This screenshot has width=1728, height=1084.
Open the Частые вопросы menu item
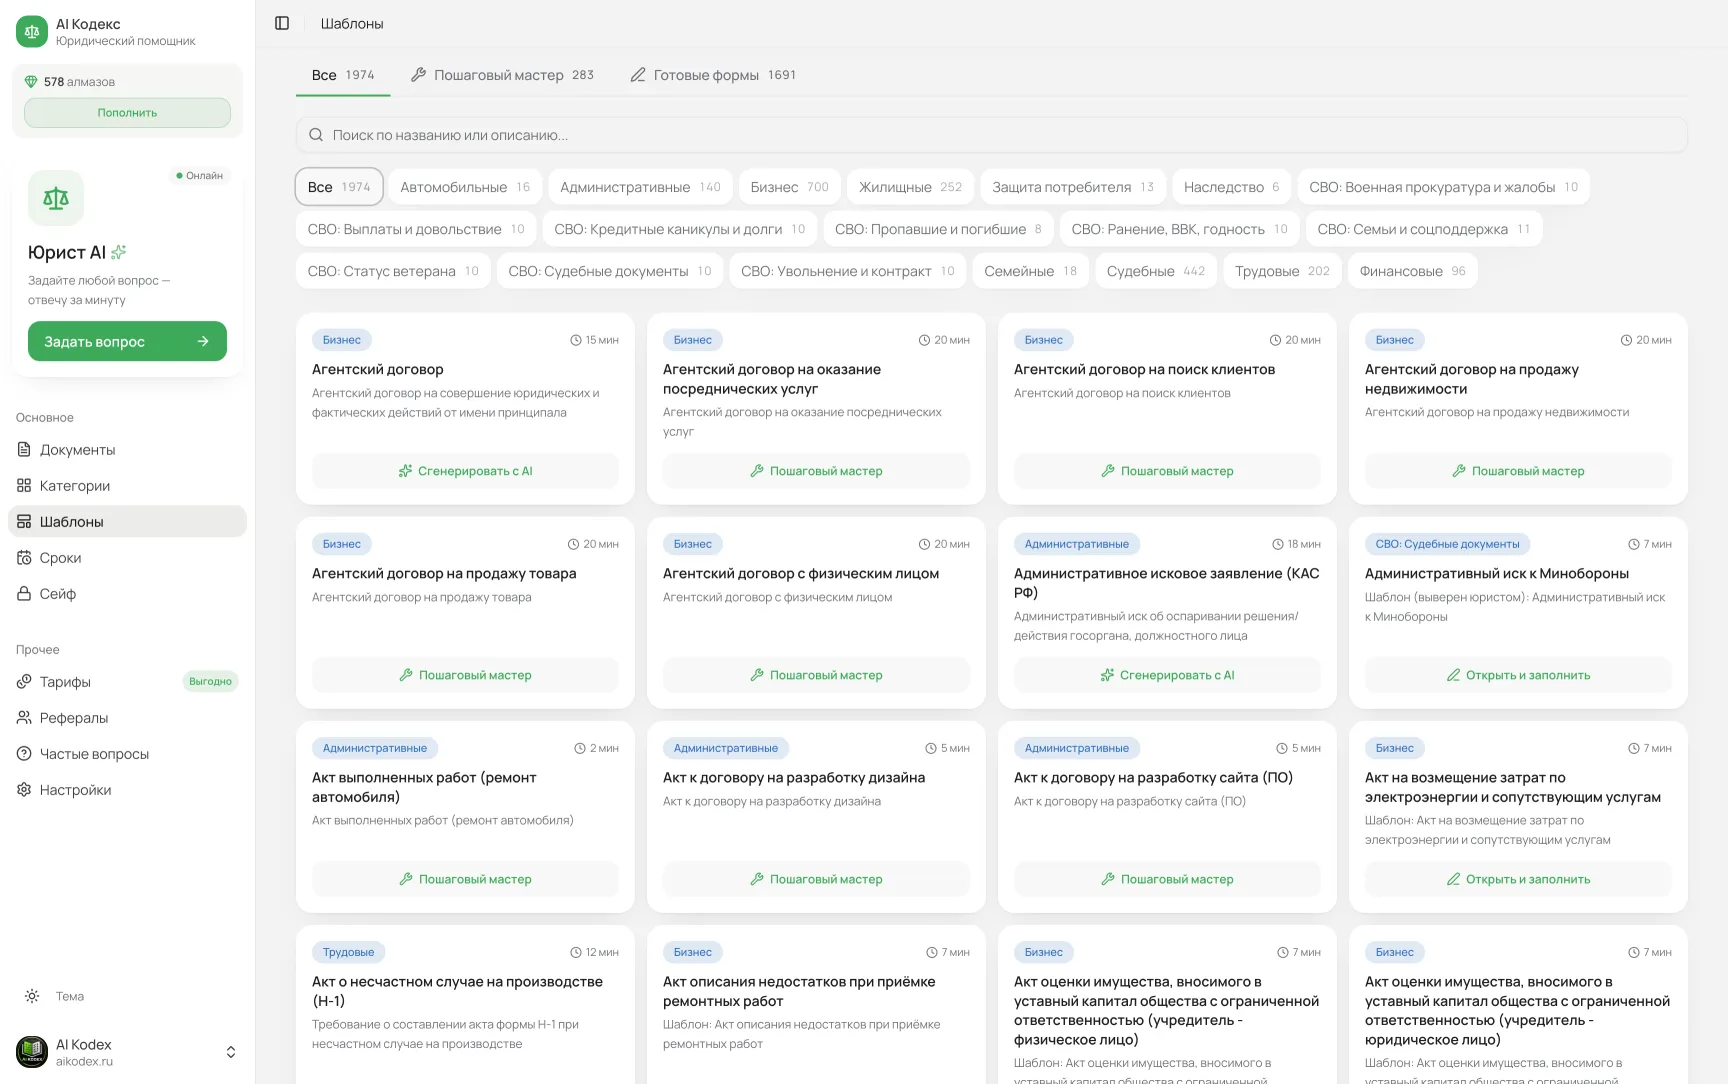[127, 754]
